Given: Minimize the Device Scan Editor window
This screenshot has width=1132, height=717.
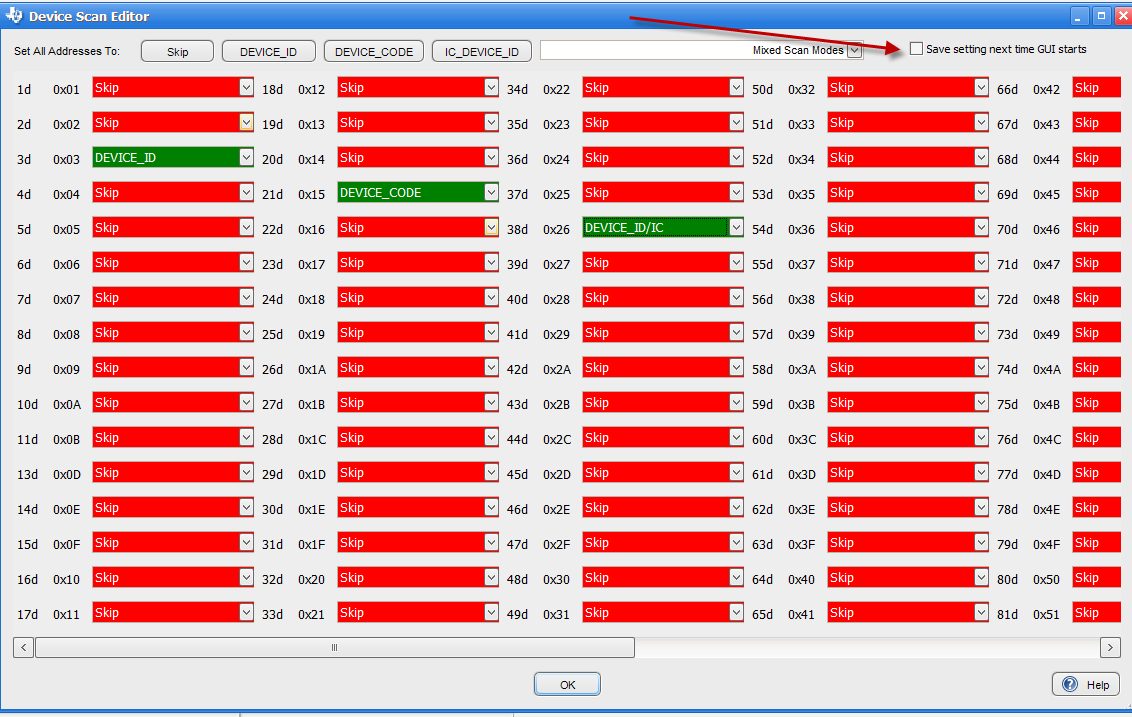Looking at the screenshot, I should tap(1077, 15).
